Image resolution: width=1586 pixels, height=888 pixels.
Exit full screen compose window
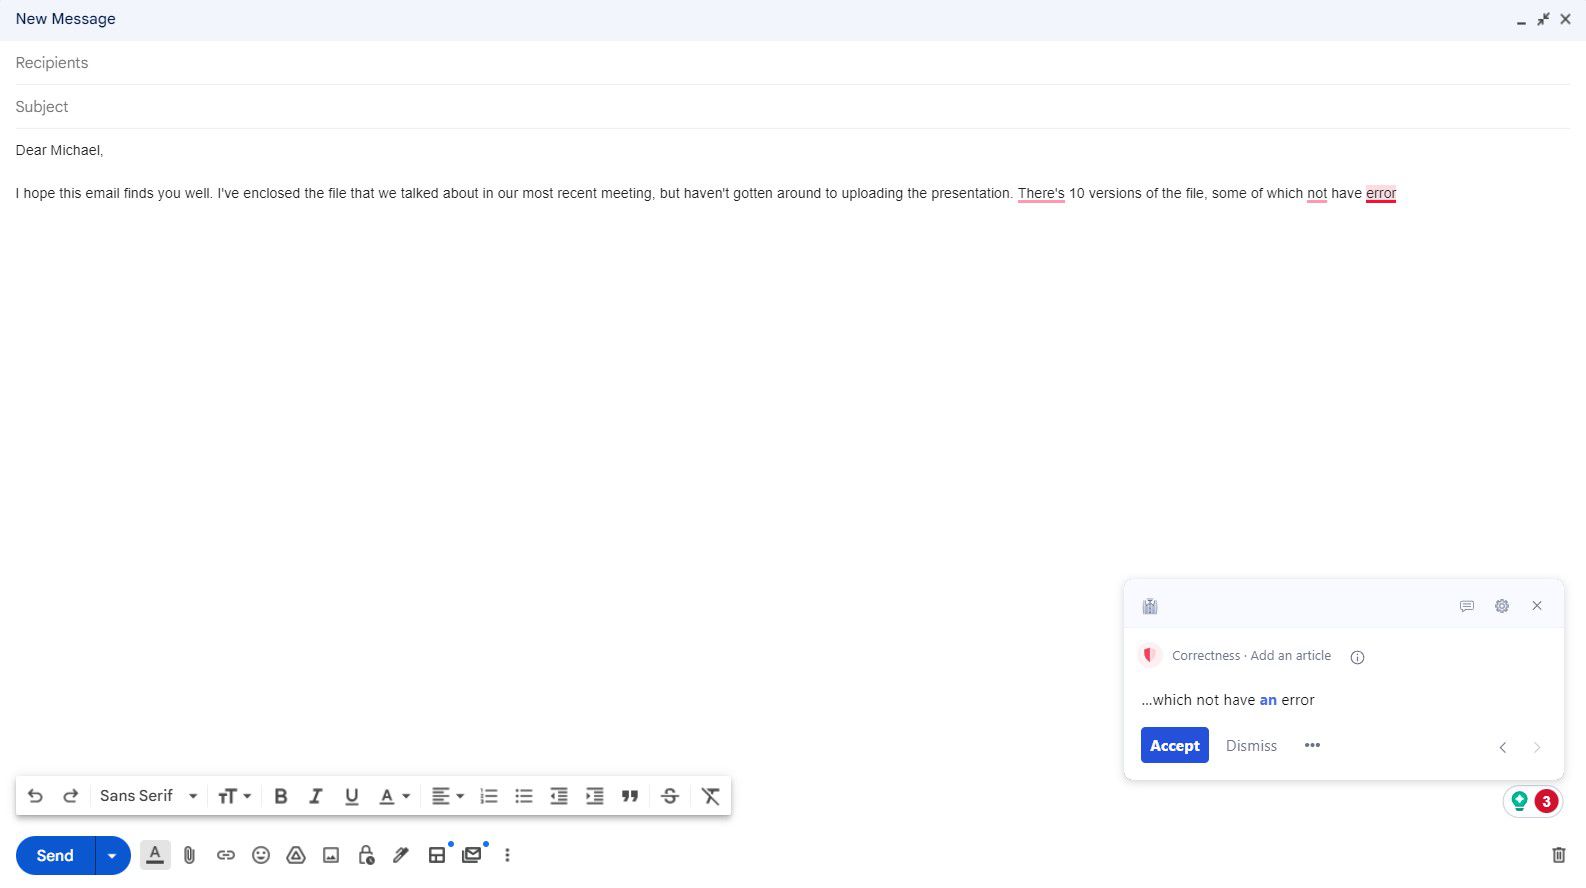tap(1543, 19)
